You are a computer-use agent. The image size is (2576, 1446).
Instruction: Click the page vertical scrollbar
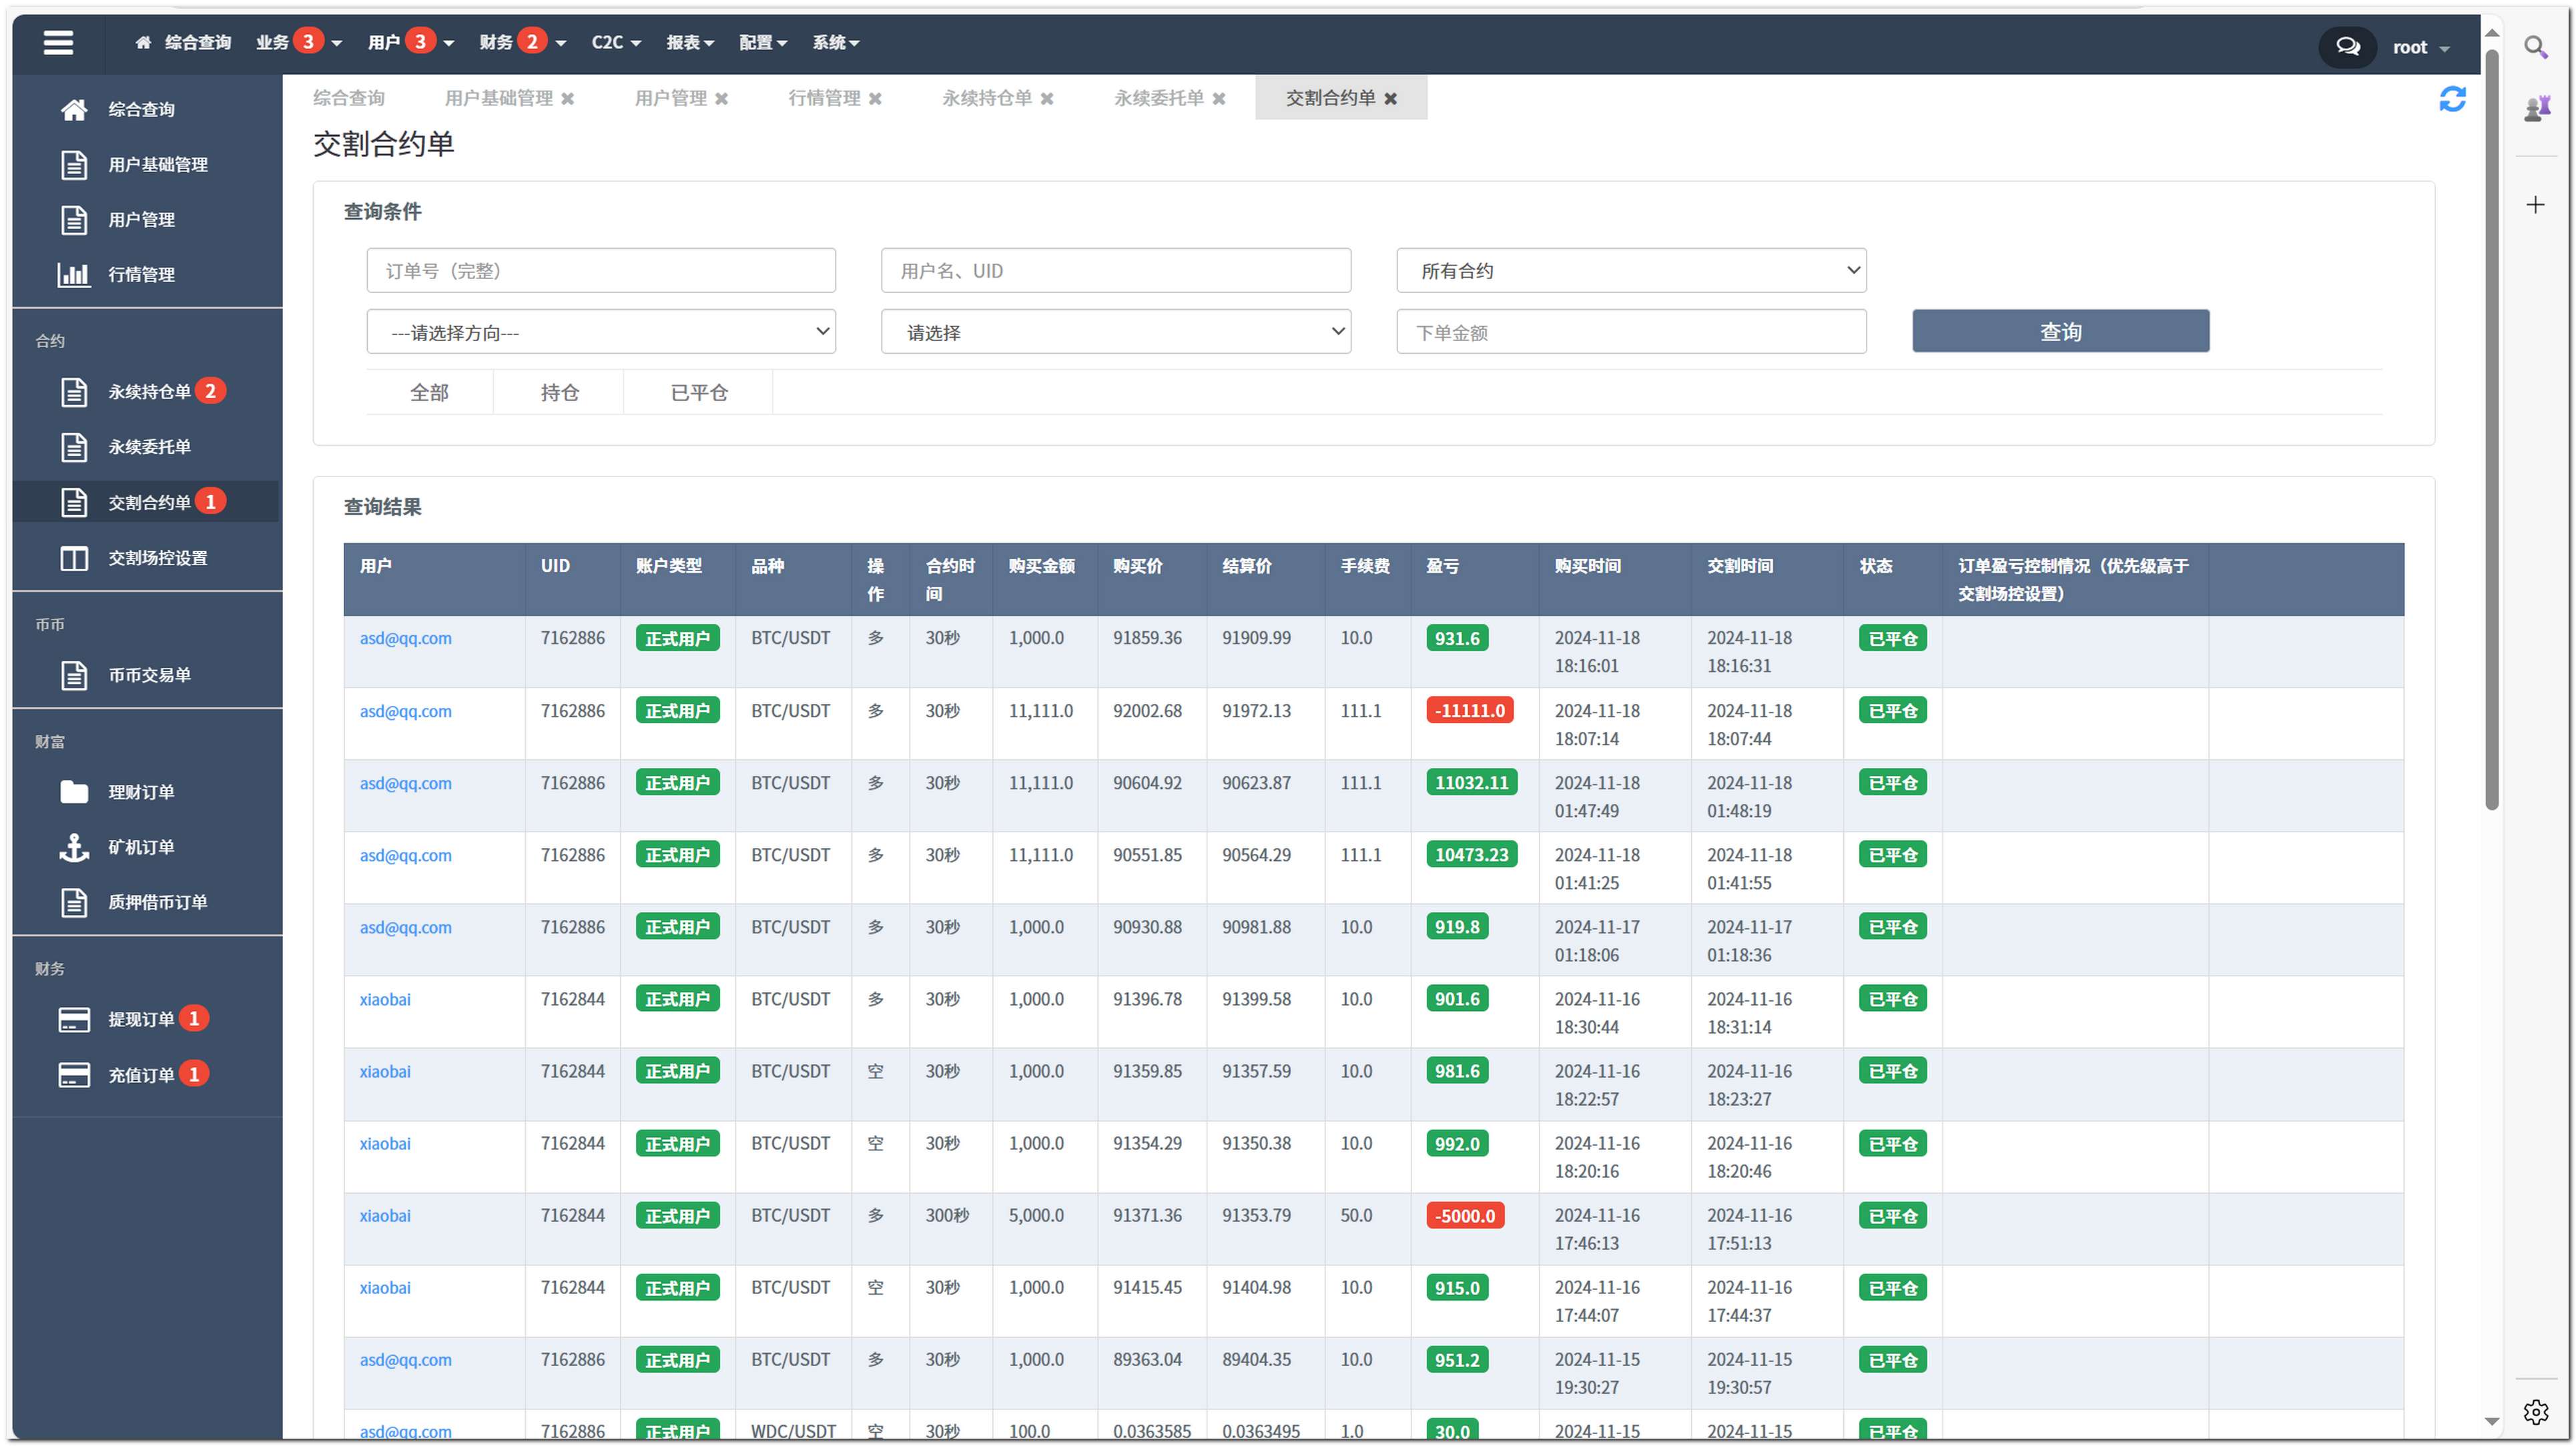click(2491, 430)
